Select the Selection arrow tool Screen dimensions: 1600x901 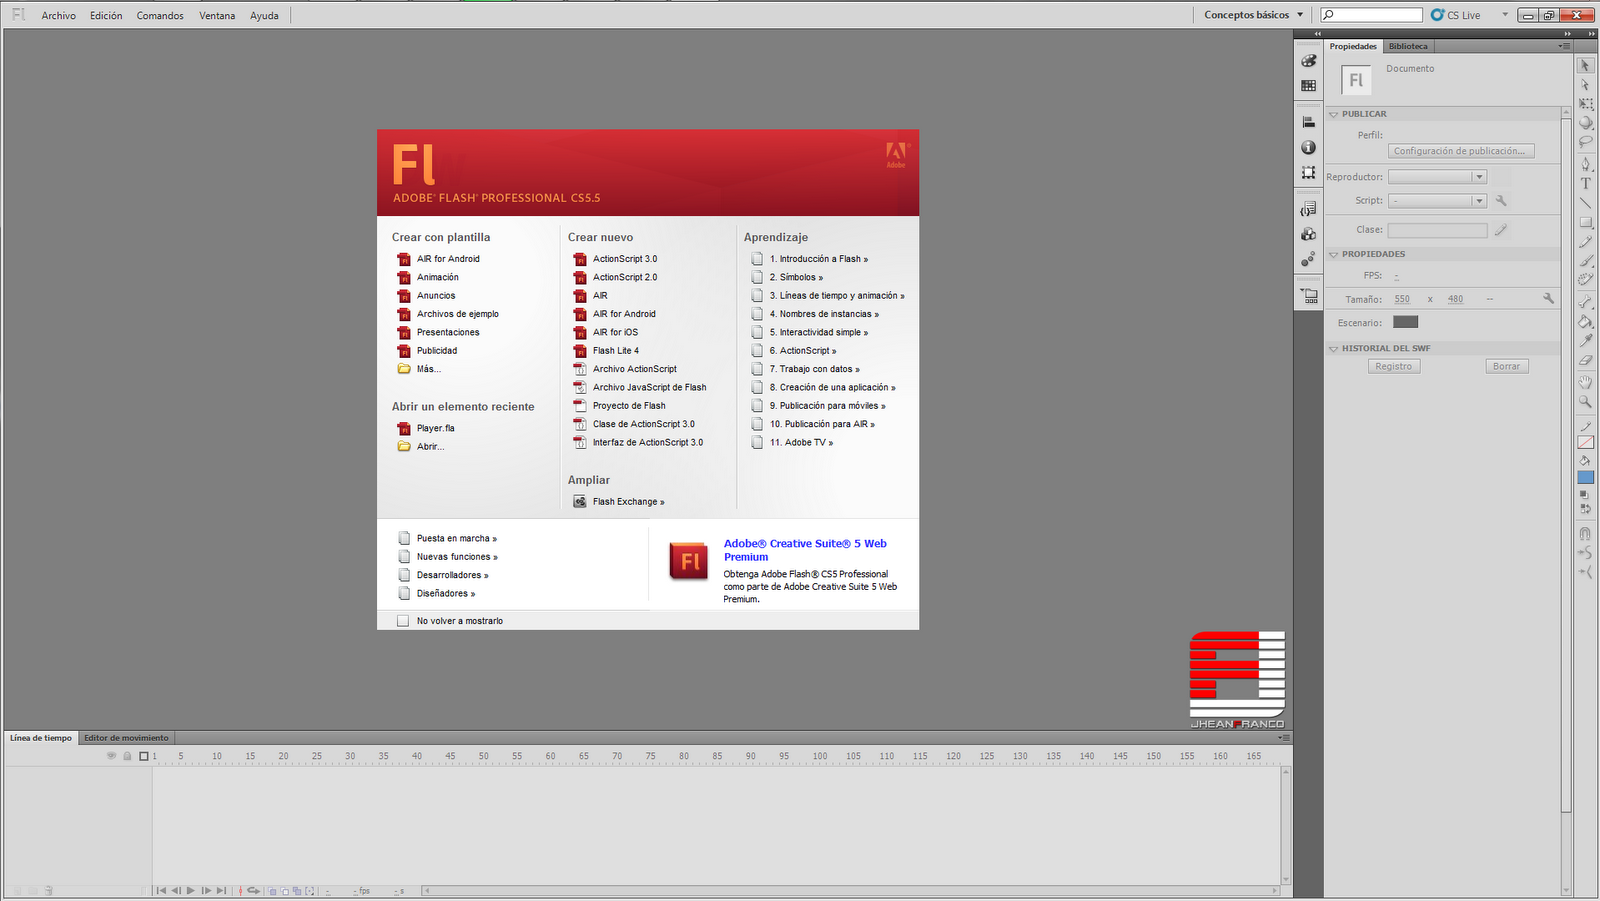(x=1585, y=65)
